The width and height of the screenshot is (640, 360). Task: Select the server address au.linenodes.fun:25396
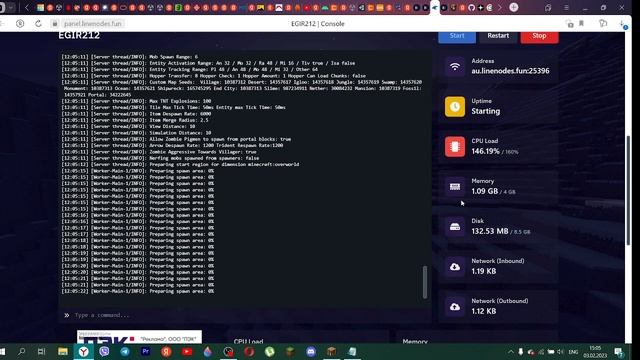click(x=510, y=71)
